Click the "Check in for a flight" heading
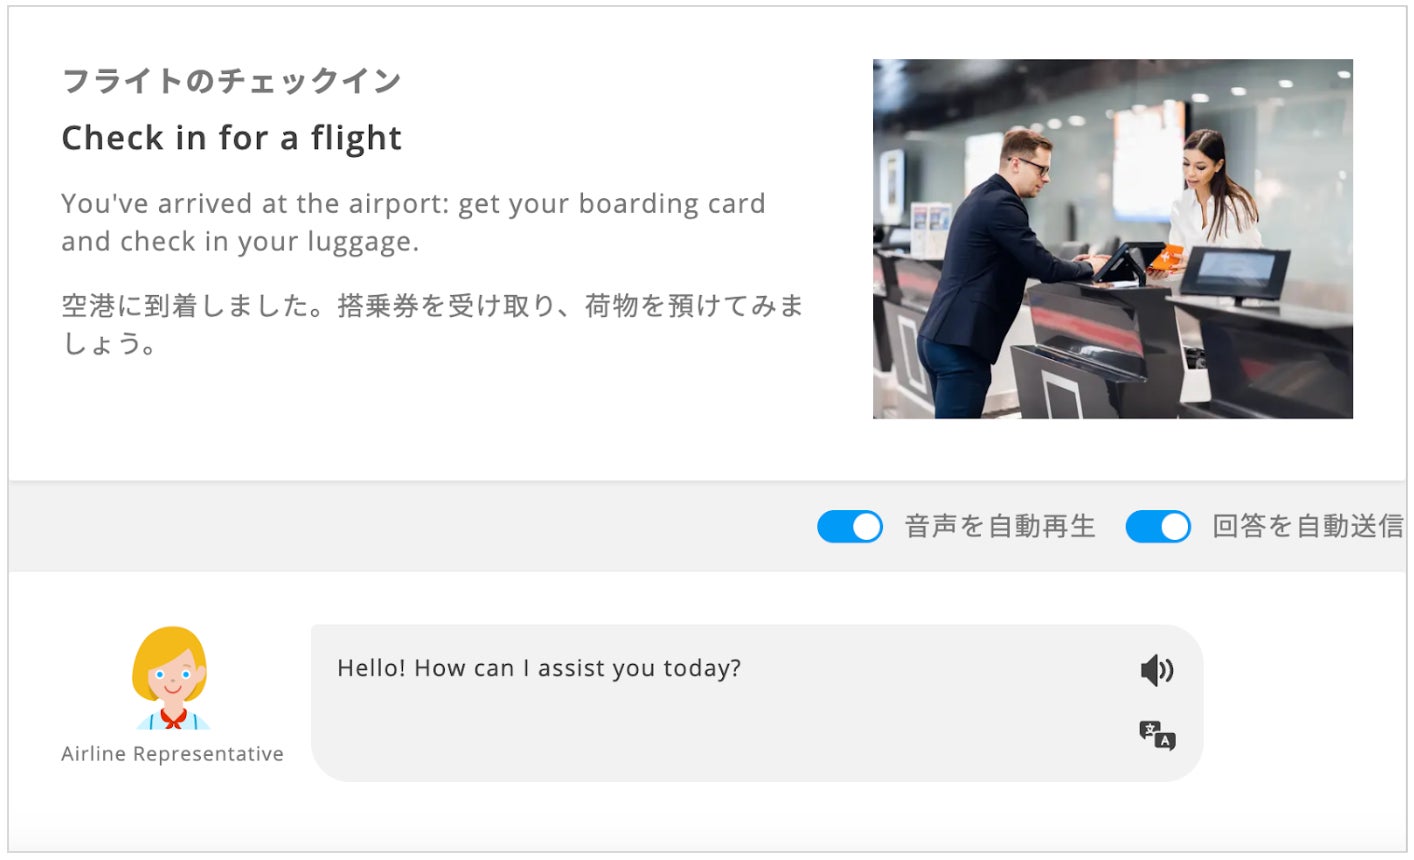1414x860 pixels. pos(231,138)
